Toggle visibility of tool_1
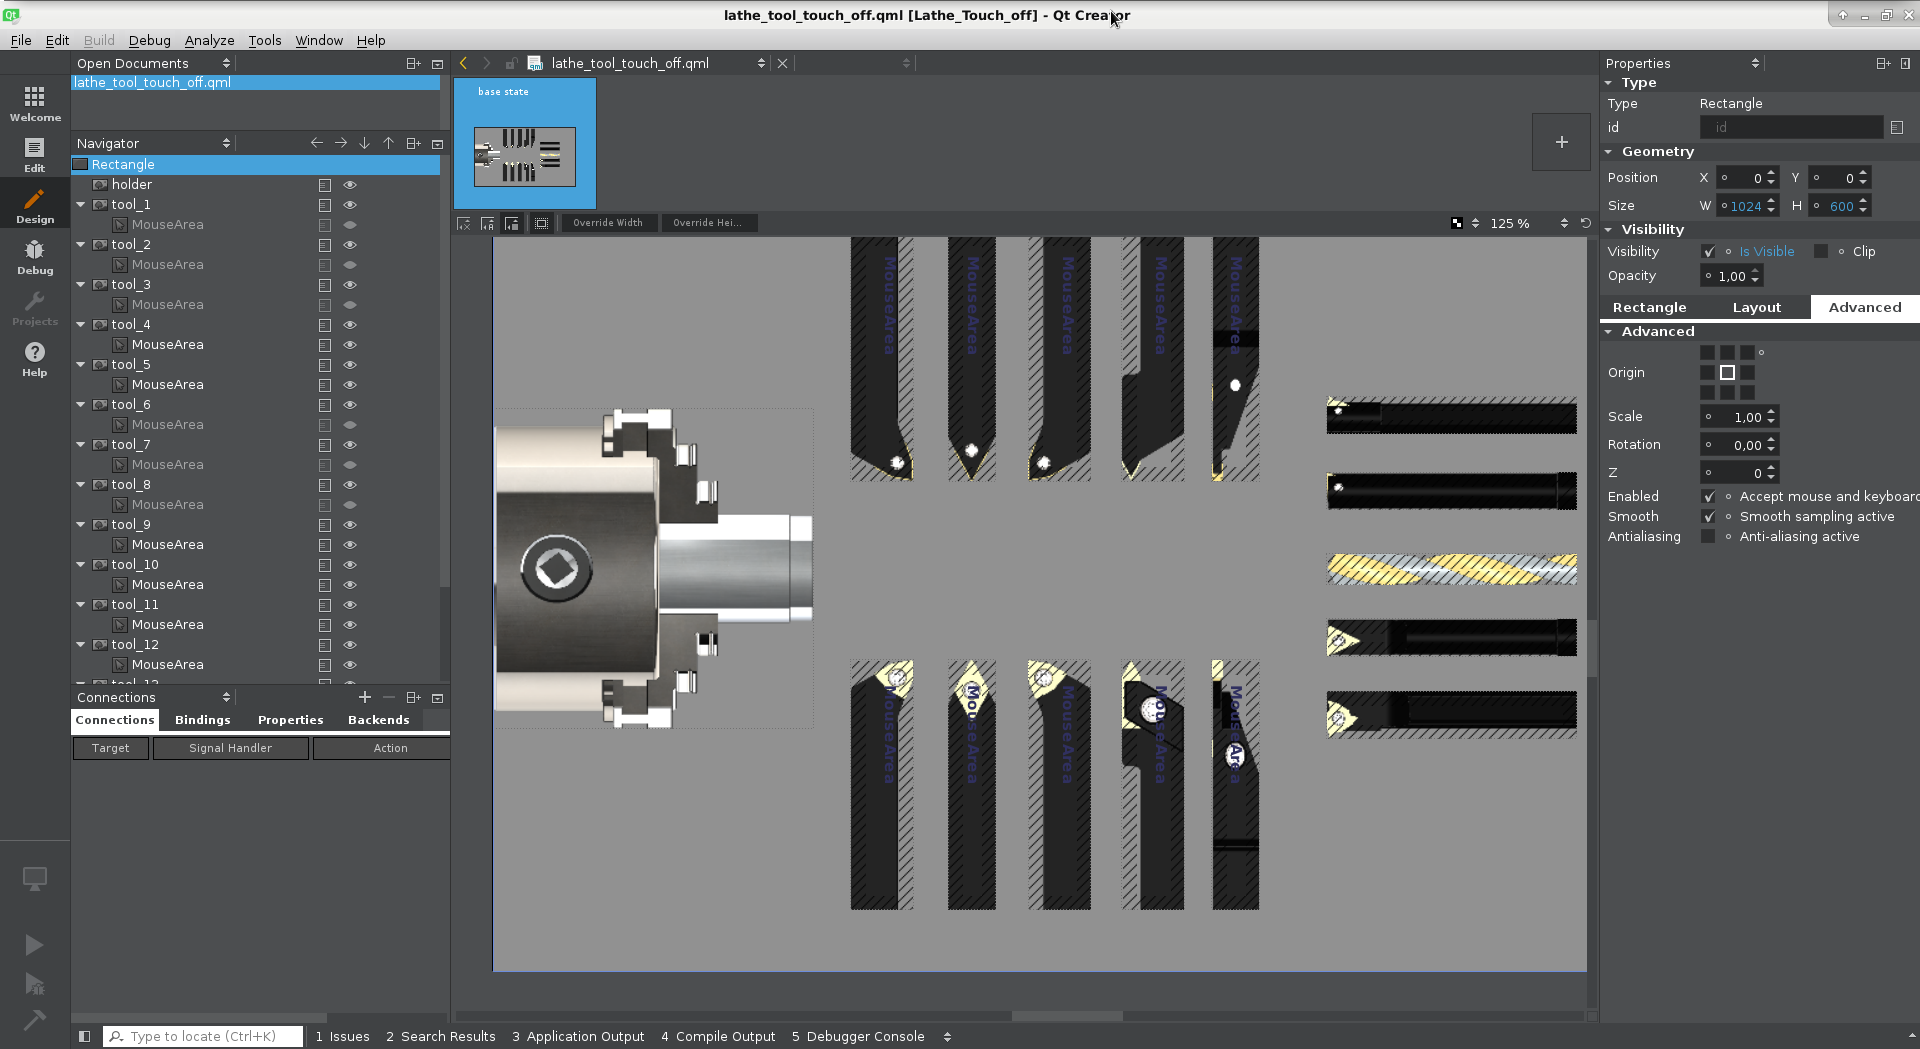 [350, 205]
